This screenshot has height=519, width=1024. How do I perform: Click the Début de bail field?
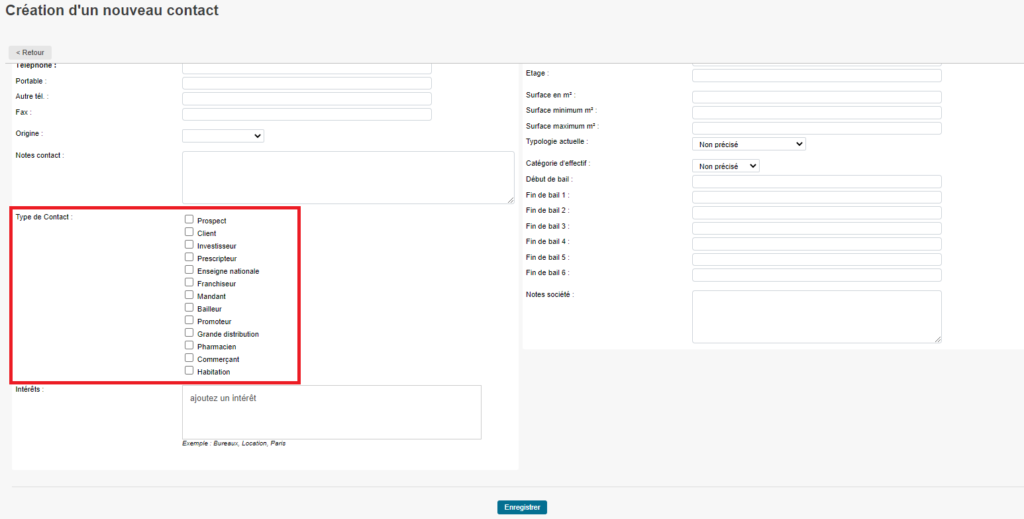[x=816, y=181]
